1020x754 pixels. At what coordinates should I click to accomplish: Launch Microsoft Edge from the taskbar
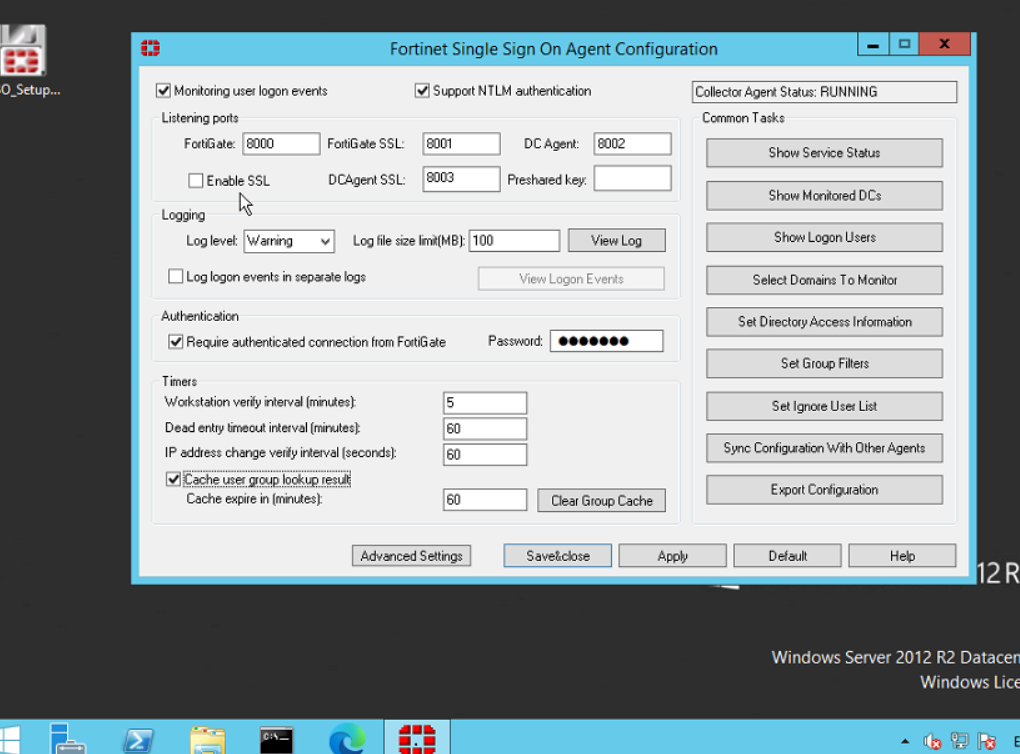click(347, 739)
